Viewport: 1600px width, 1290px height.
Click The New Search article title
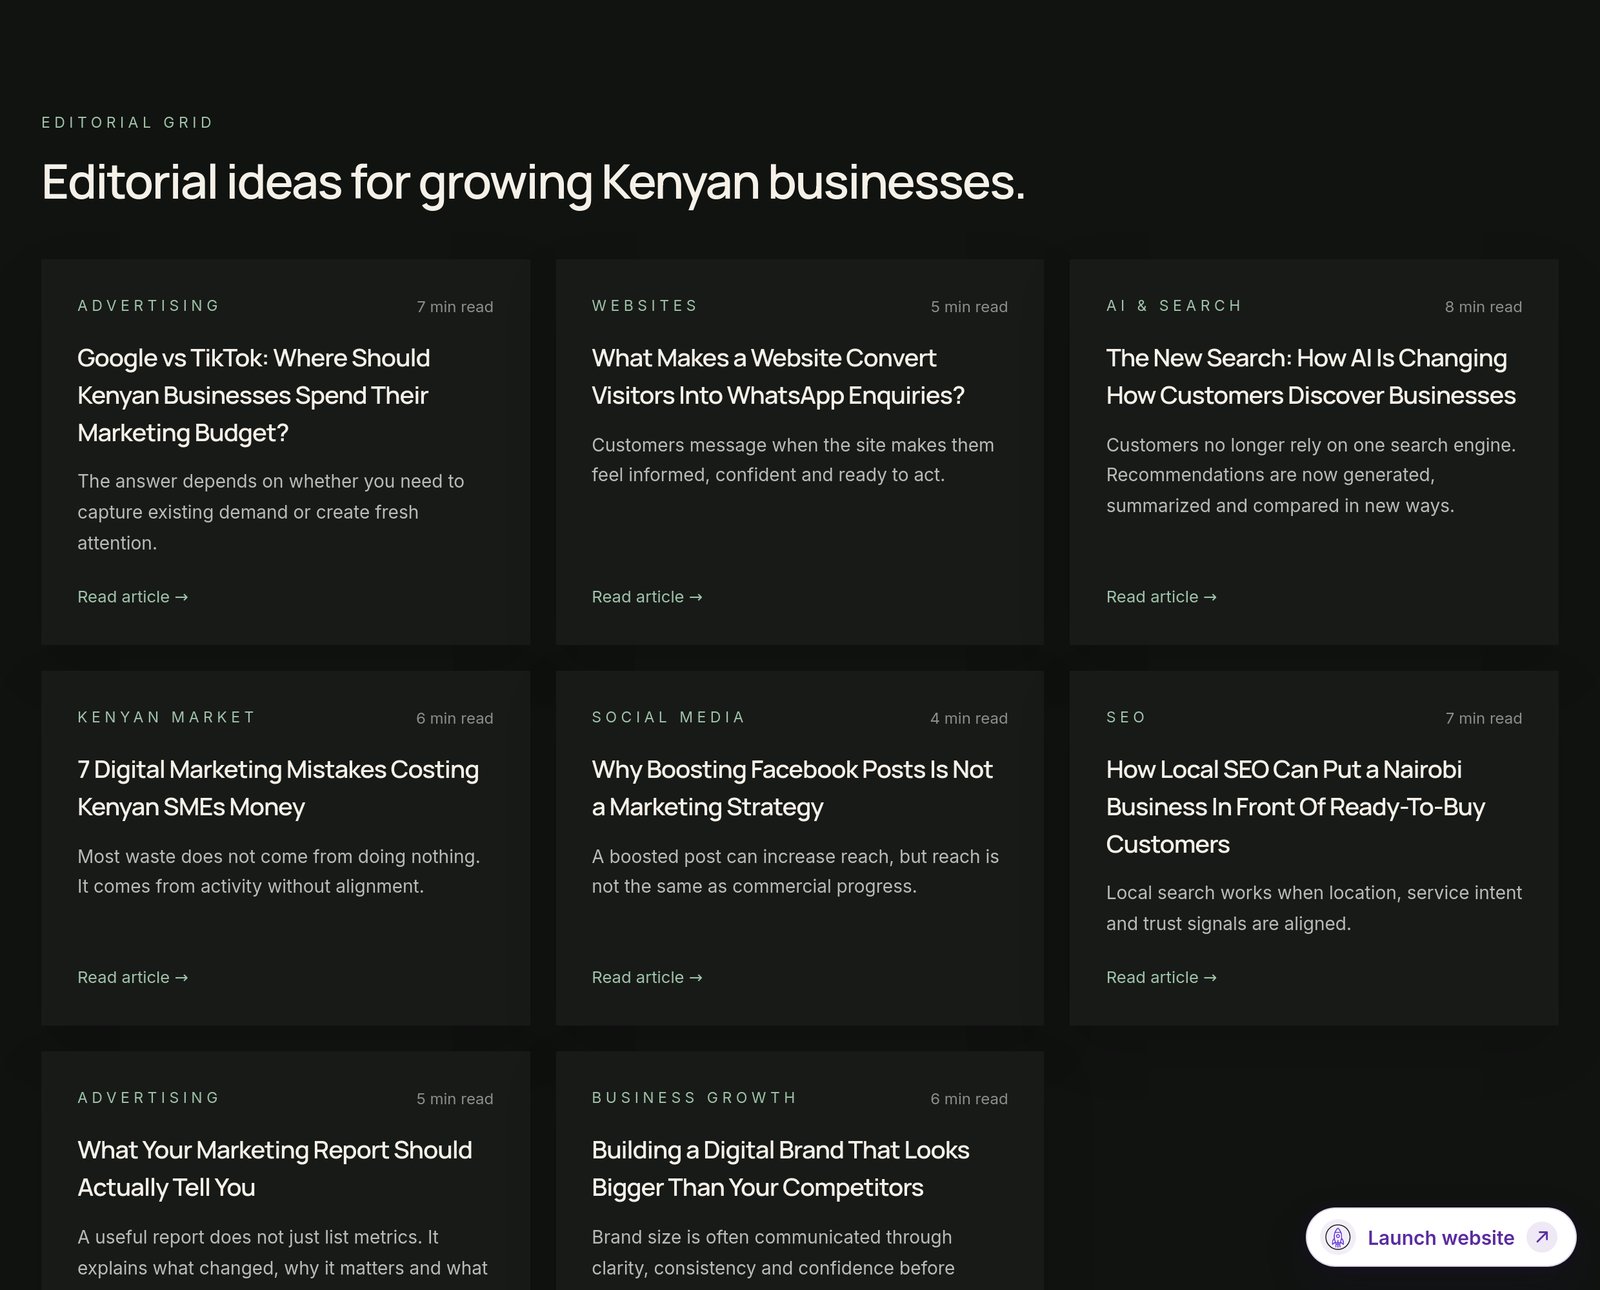point(1311,376)
